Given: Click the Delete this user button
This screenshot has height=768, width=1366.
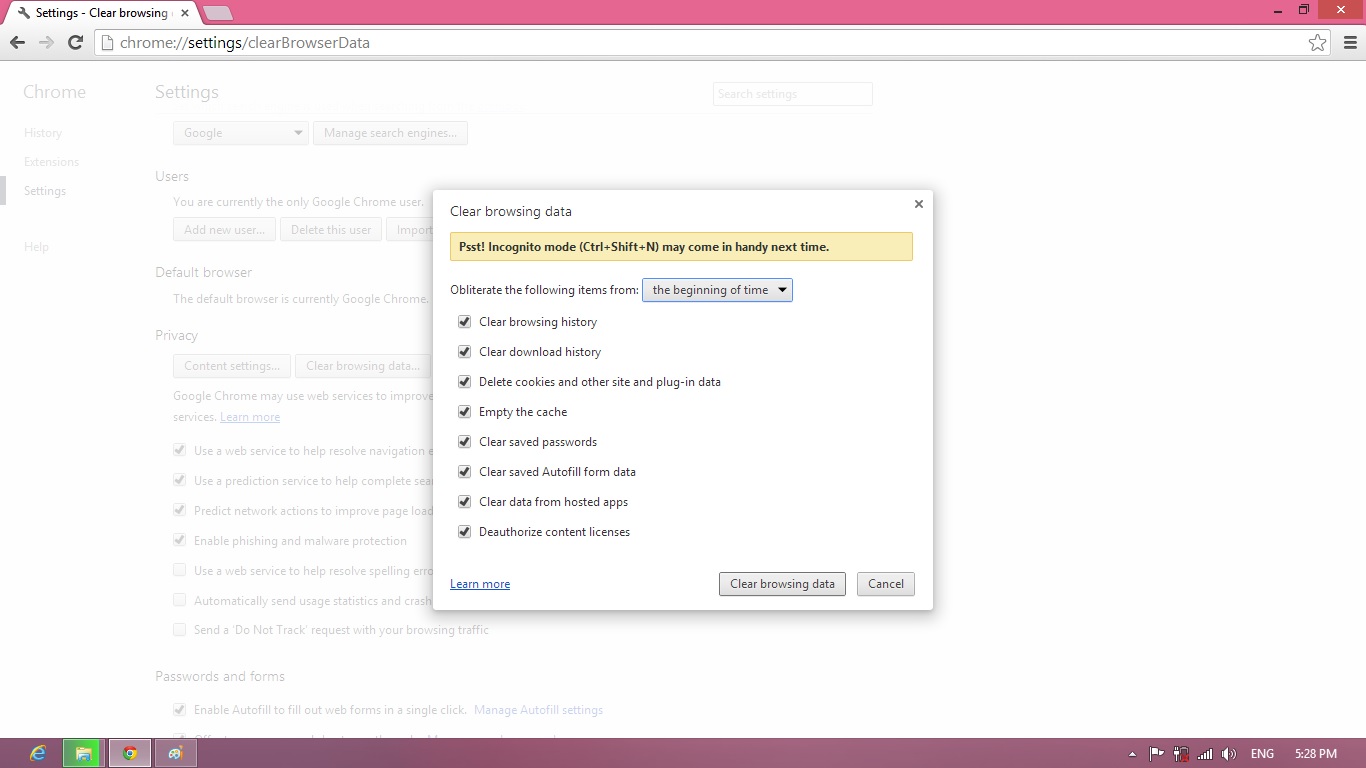Looking at the screenshot, I should pyautogui.click(x=331, y=230).
